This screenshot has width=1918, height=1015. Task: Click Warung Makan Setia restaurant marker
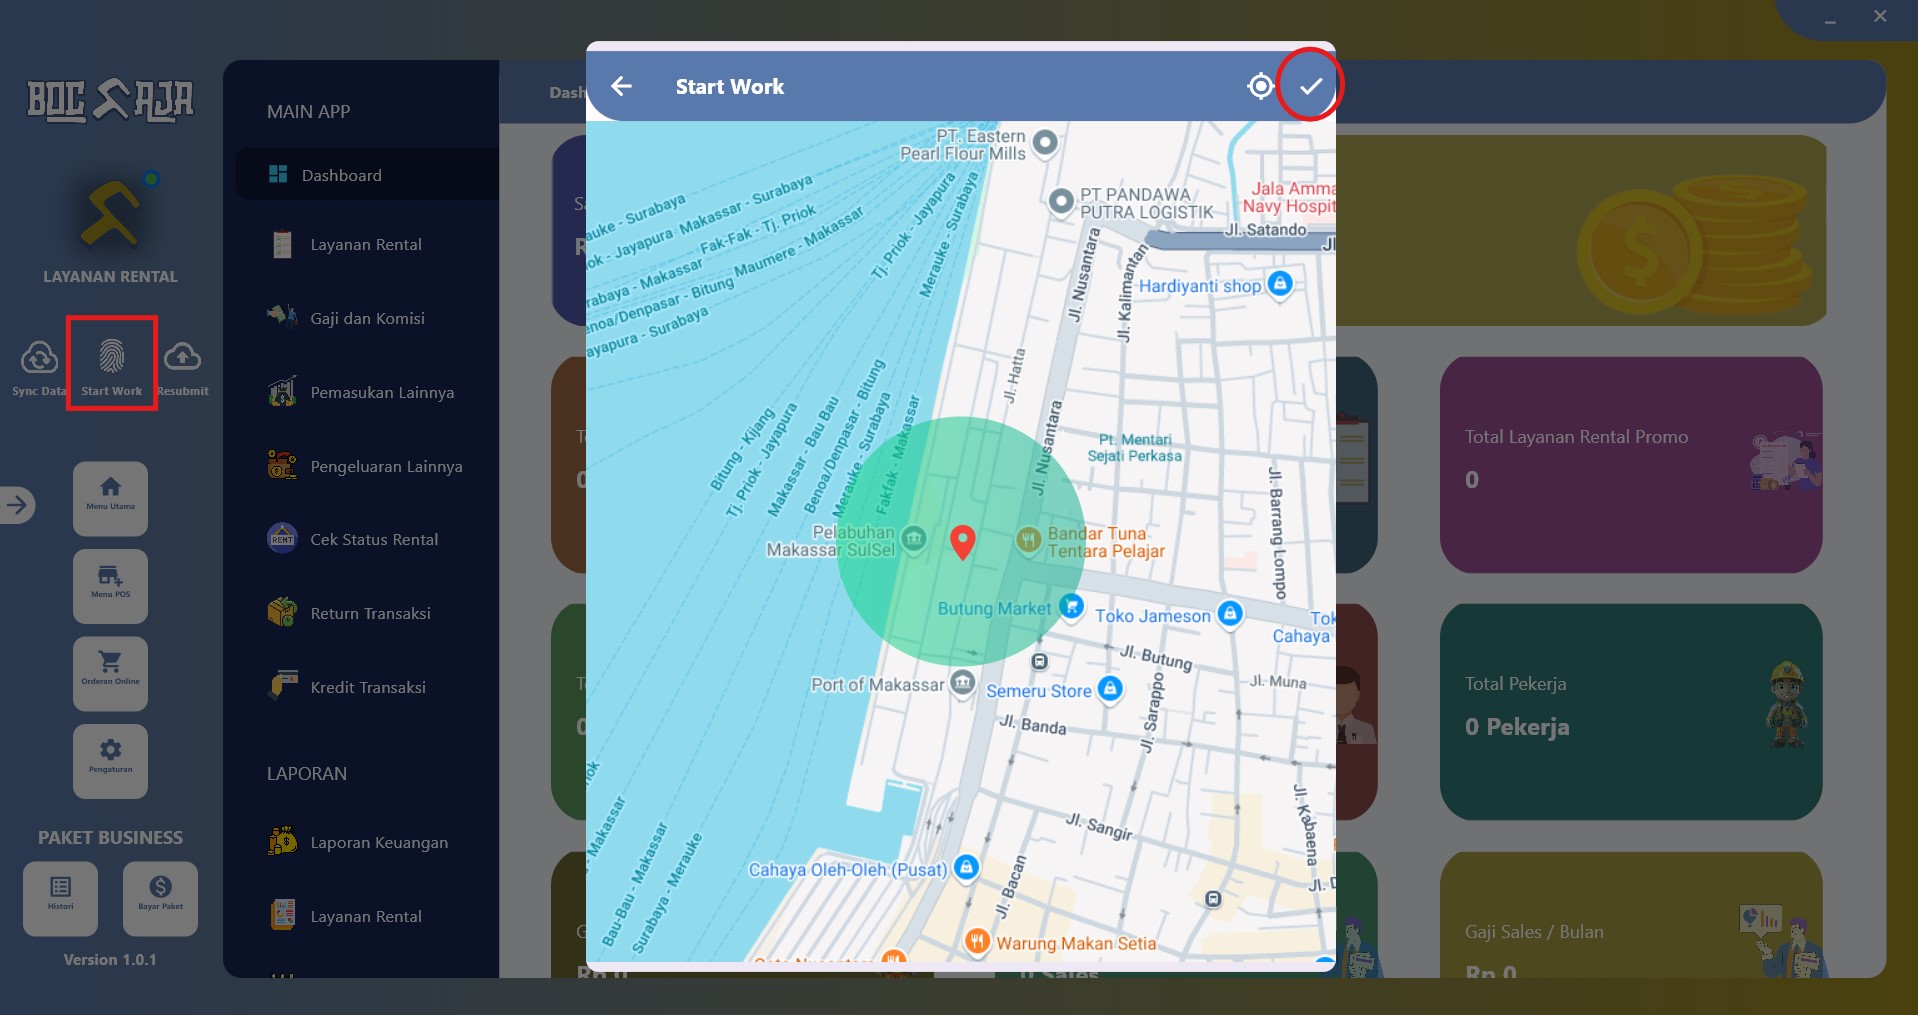tap(977, 941)
